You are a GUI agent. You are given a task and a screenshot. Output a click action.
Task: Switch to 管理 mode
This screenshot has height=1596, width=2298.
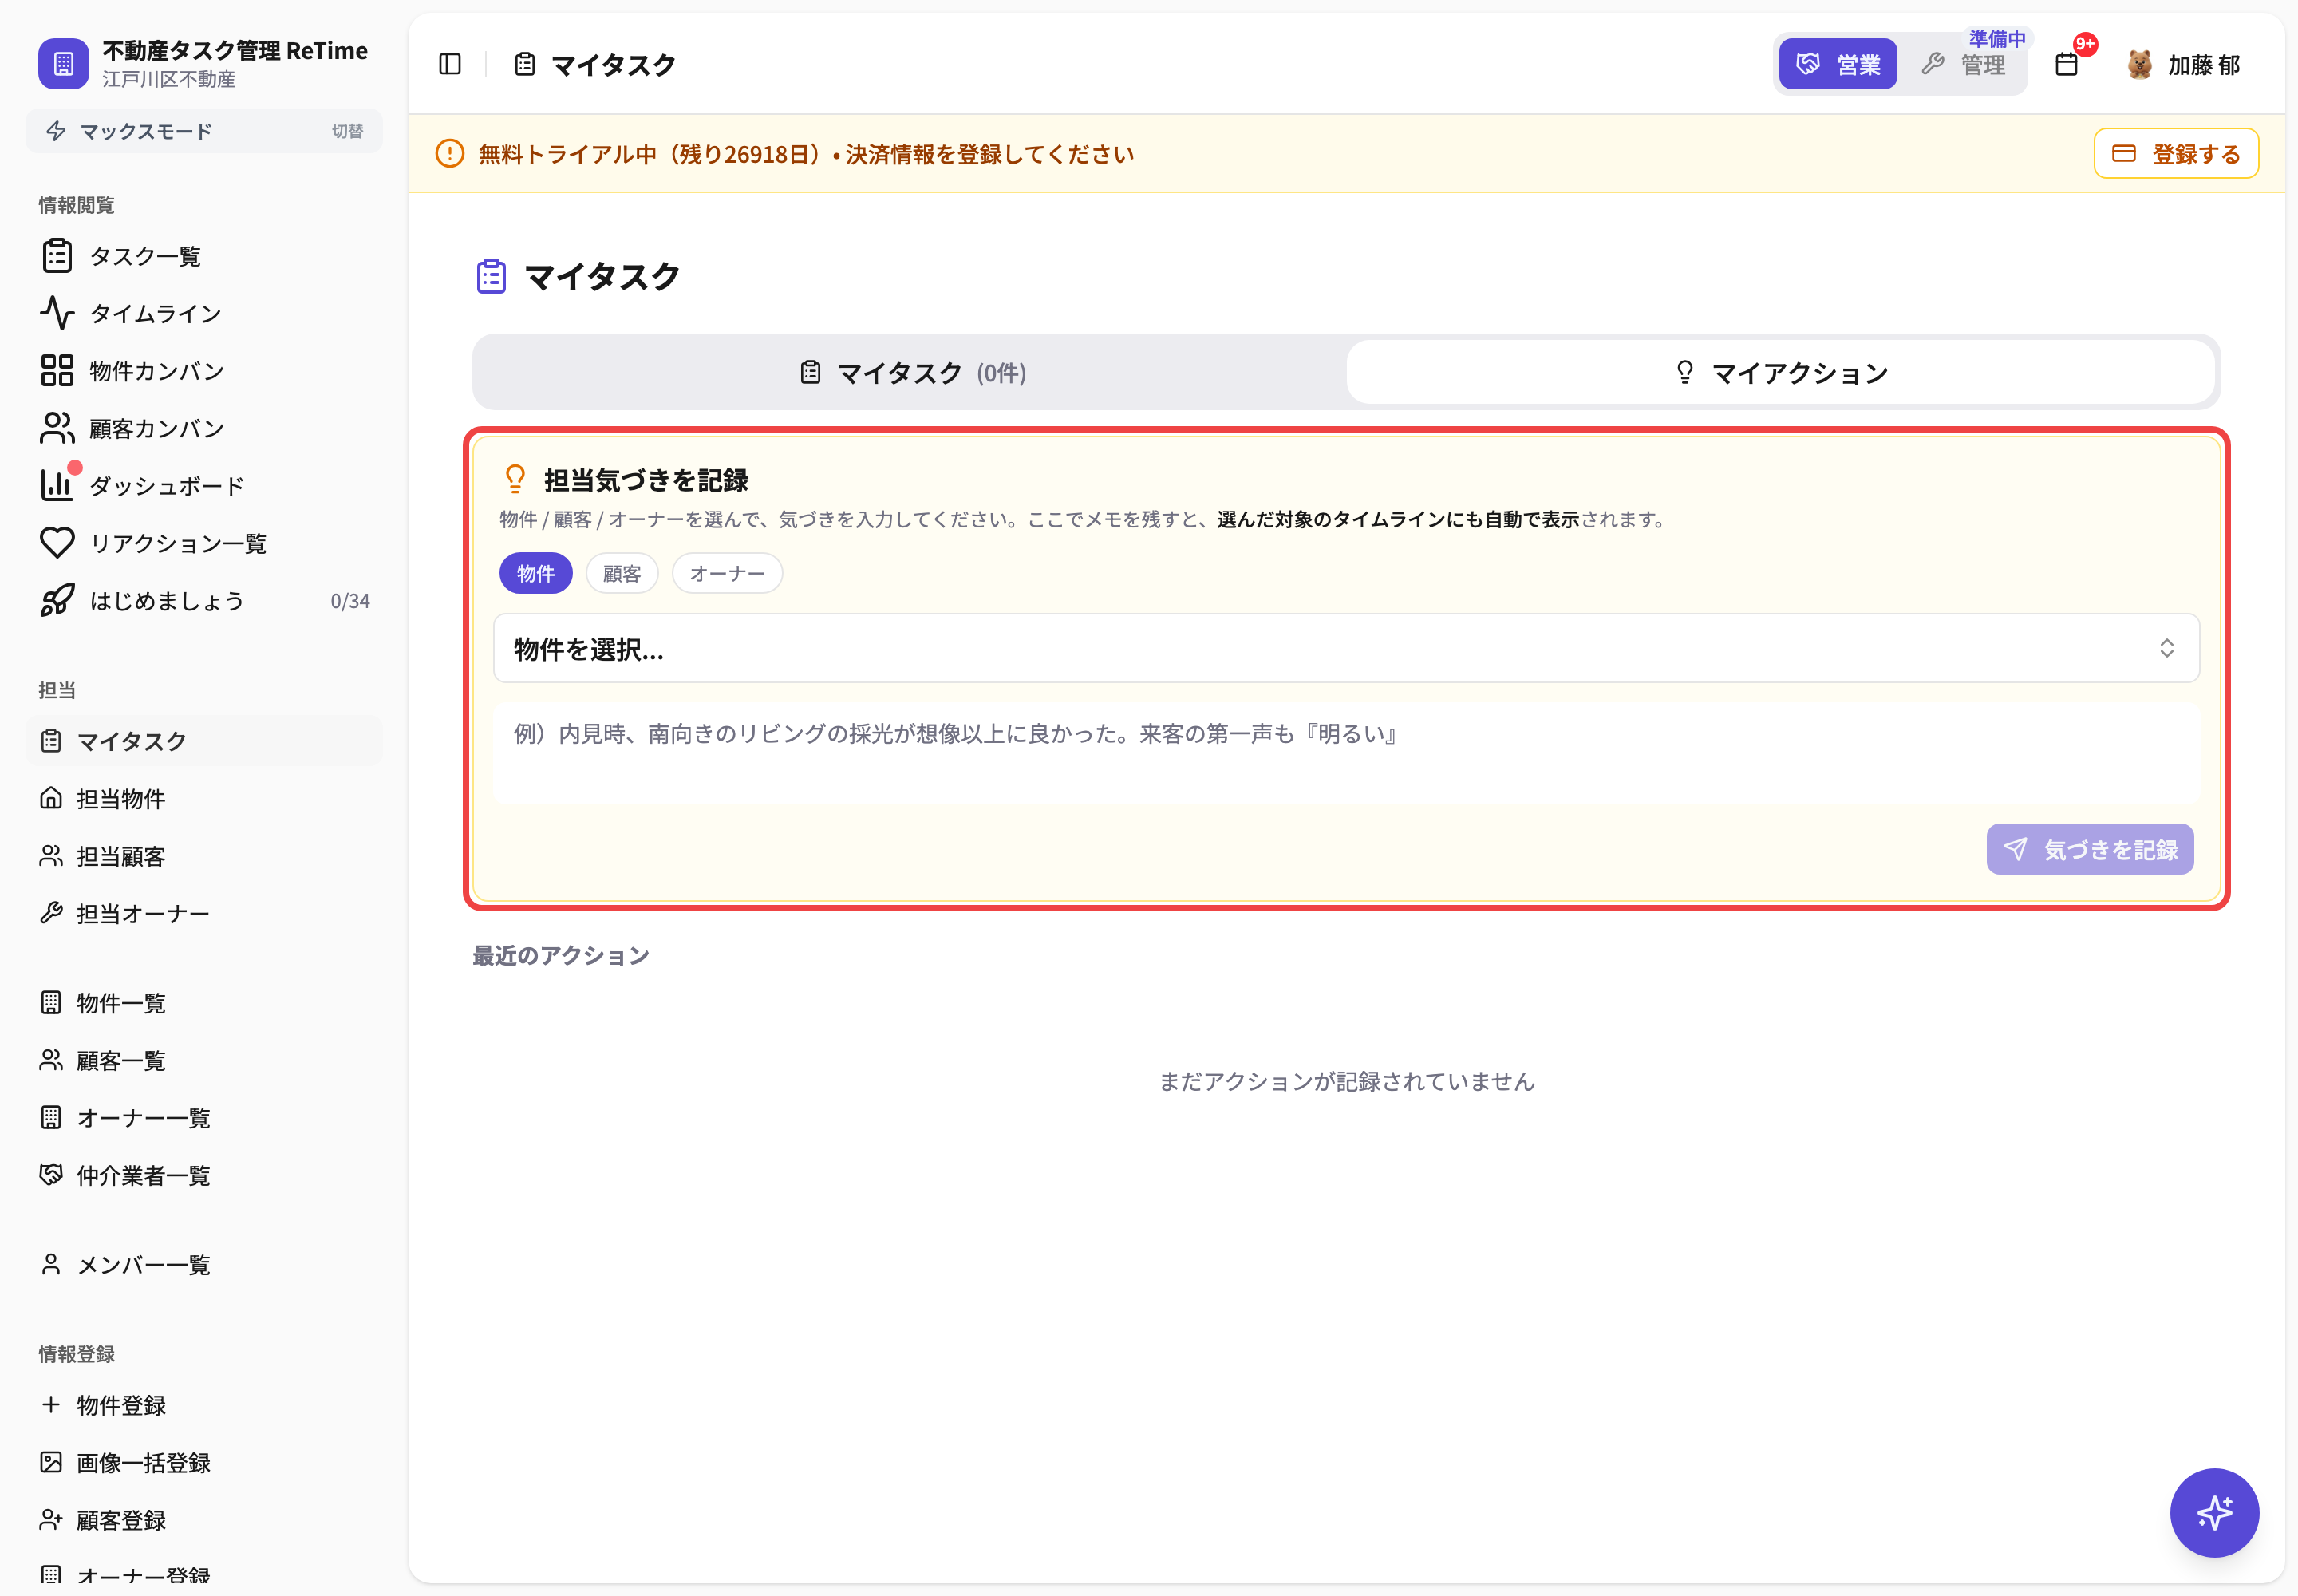[x=1964, y=64]
